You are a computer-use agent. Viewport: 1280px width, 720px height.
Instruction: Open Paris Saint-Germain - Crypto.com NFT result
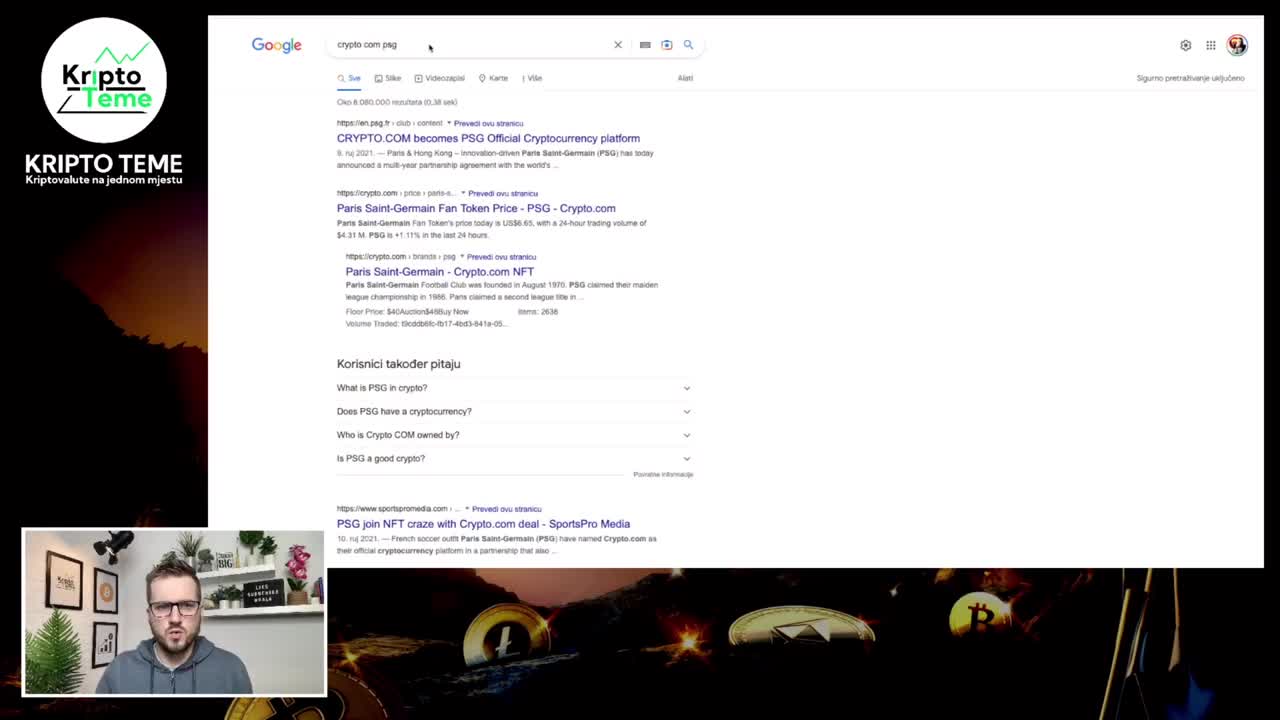440,271
